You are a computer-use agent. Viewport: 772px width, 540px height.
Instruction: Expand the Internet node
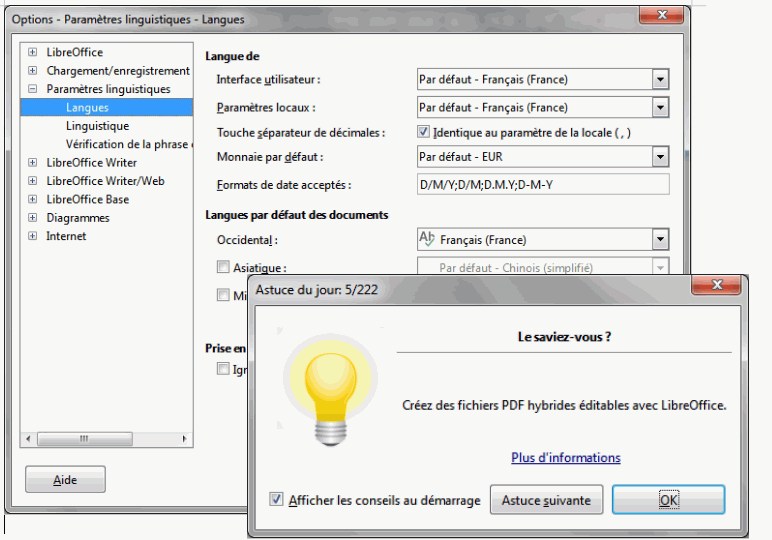pos(32,236)
